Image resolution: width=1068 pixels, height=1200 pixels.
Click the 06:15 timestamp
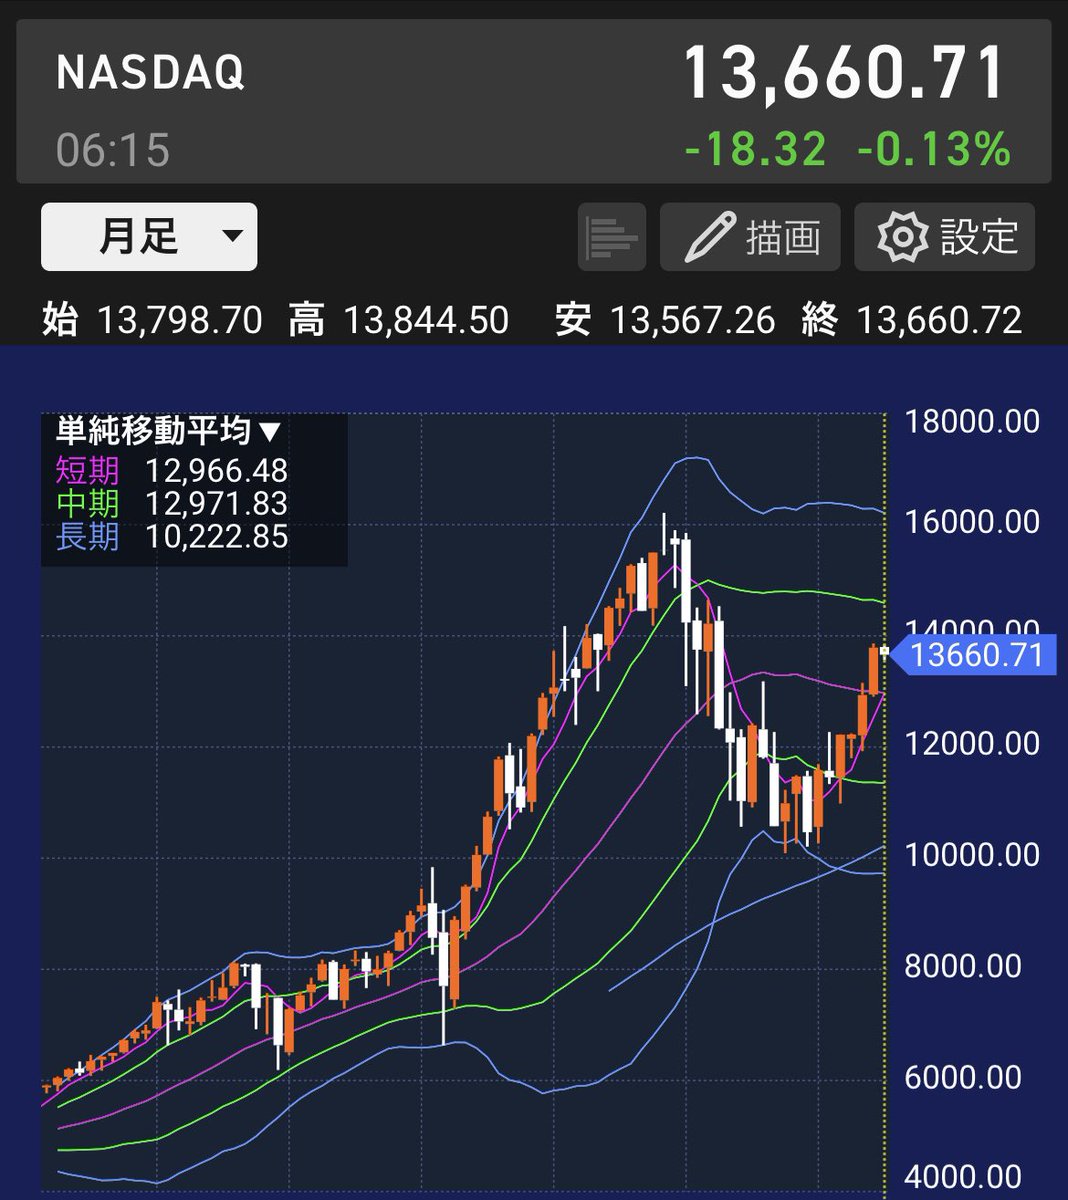pyautogui.click(x=113, y=151)
